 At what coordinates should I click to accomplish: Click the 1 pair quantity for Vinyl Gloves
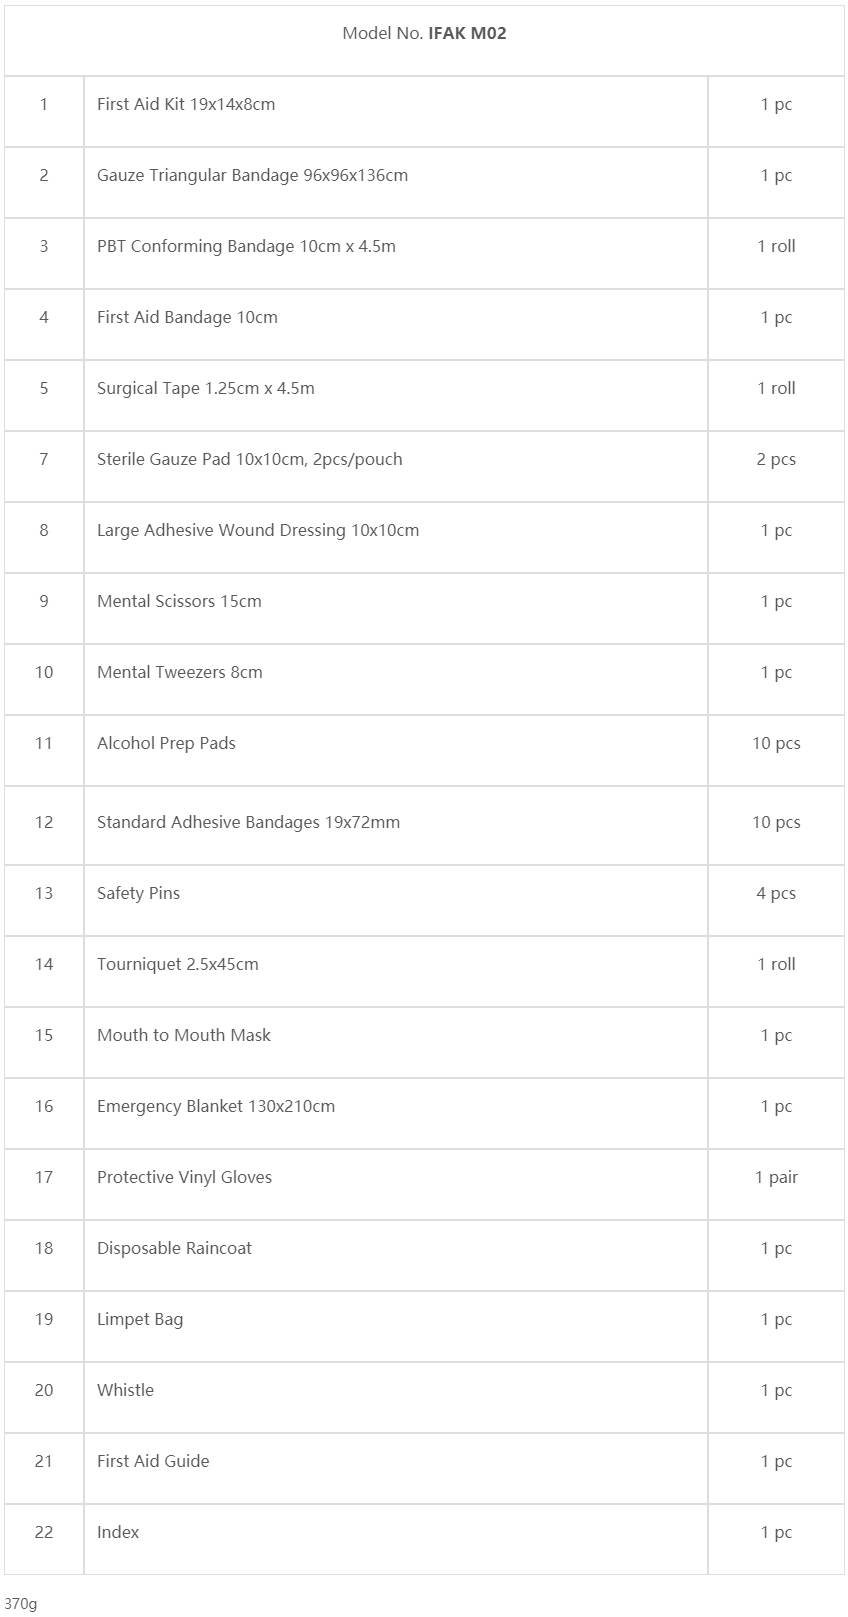pos(776,1177)
